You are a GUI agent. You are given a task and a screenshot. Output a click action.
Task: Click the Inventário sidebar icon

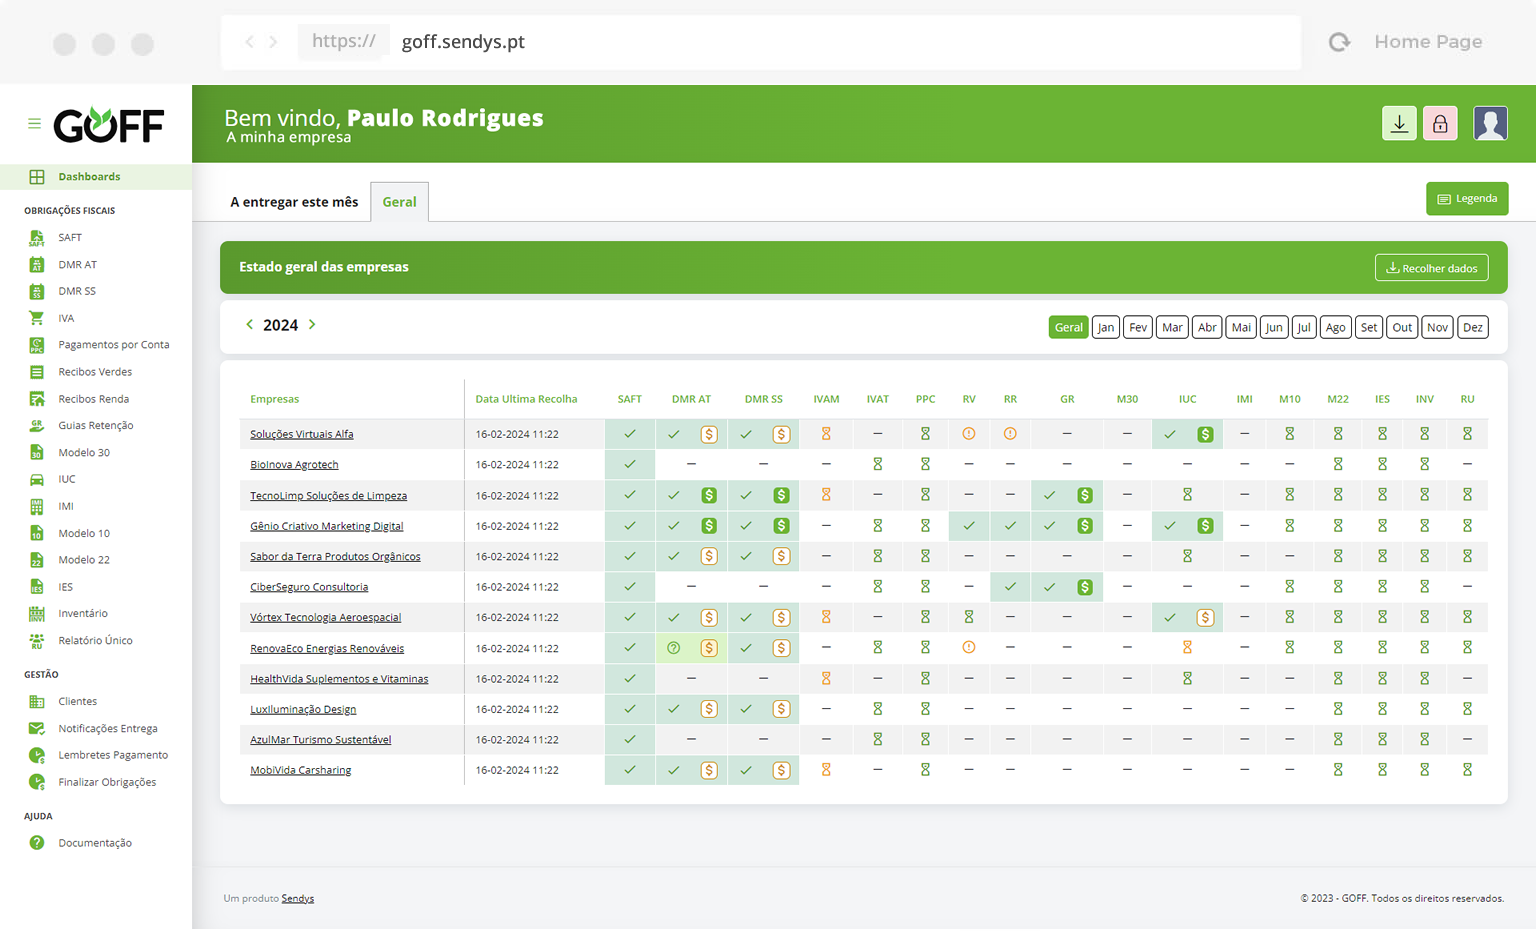tap(37, 614)
